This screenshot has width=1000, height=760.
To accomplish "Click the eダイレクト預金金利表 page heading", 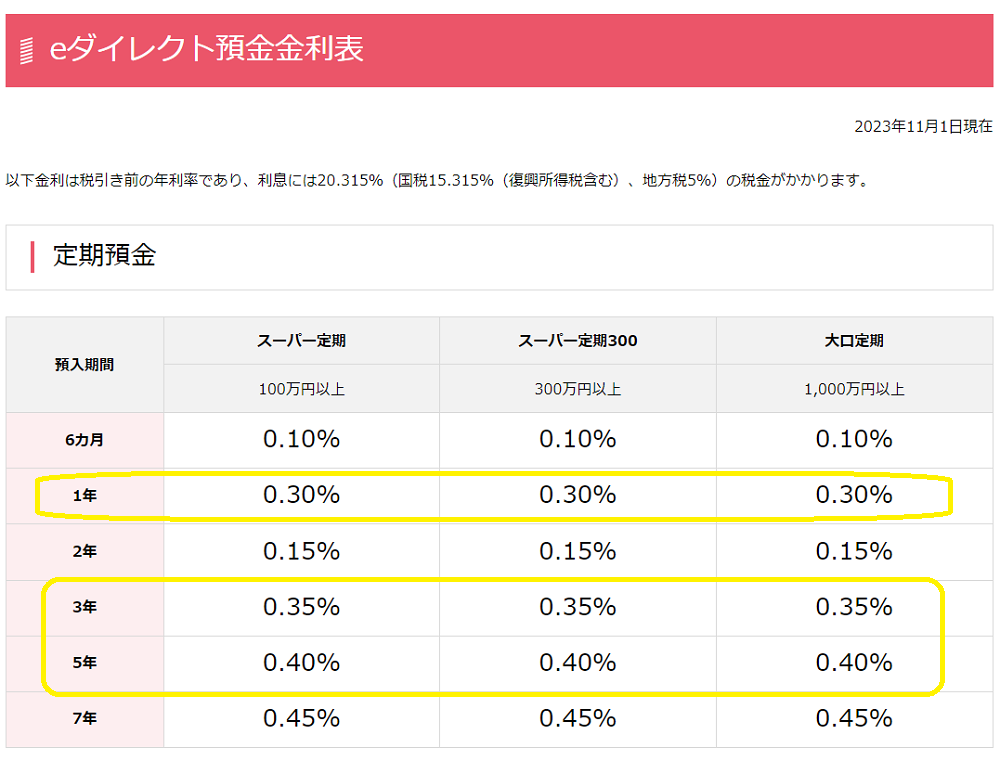I will 206,48.
